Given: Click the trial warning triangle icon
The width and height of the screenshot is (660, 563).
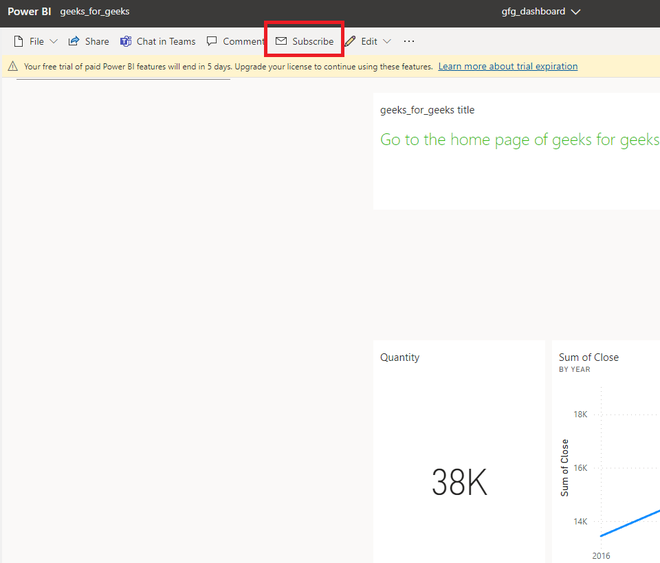Looking at the screenshot, I should coord(13,66).
